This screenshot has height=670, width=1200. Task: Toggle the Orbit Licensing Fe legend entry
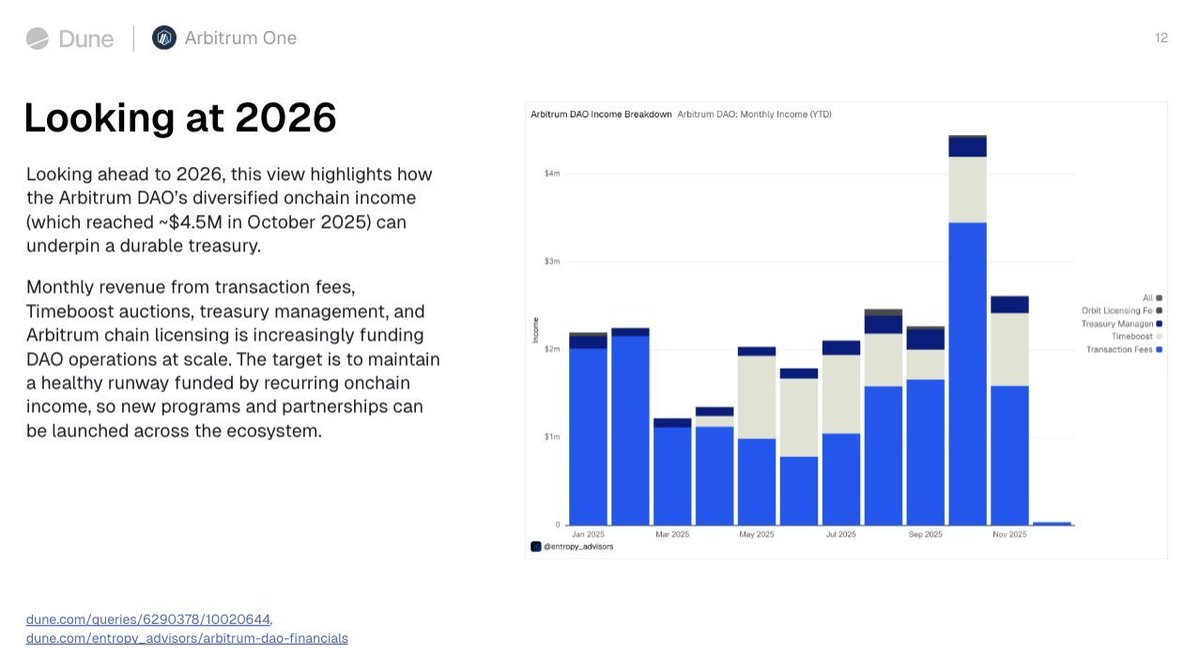1122,311
